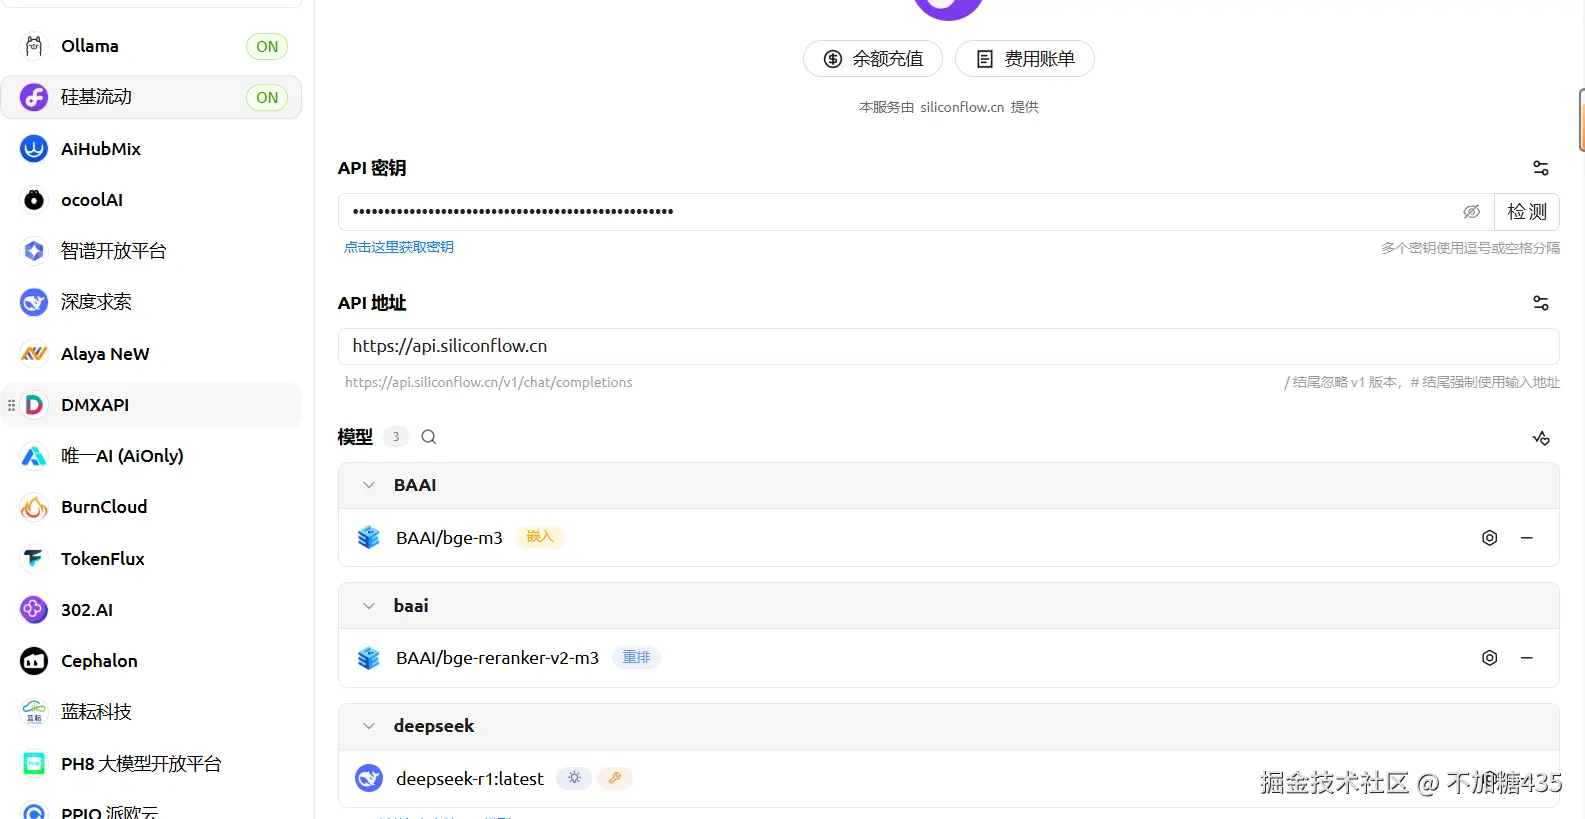The height and width of the screenshot is (819, 1585).
Task: Click BAAI/bge-reranker-v2-m3 model name
Action: point(497,658)
